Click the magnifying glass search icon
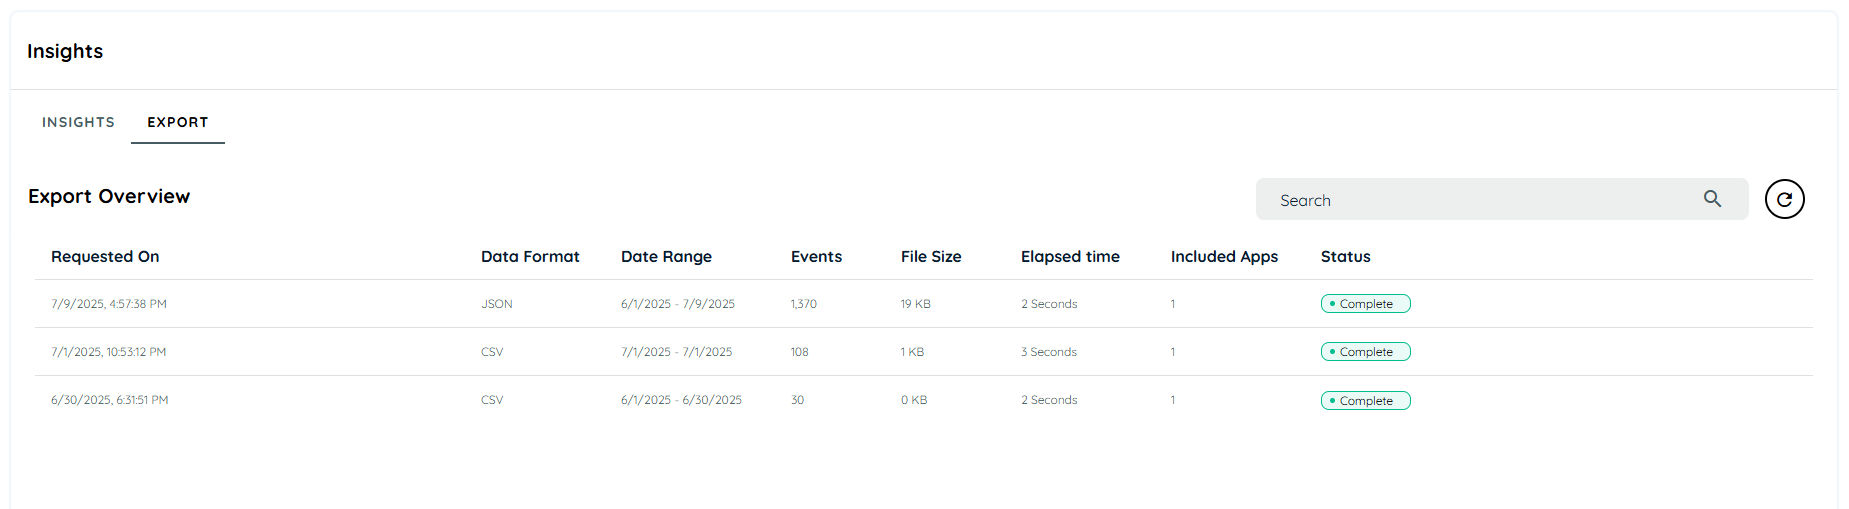 [1712, 199]
